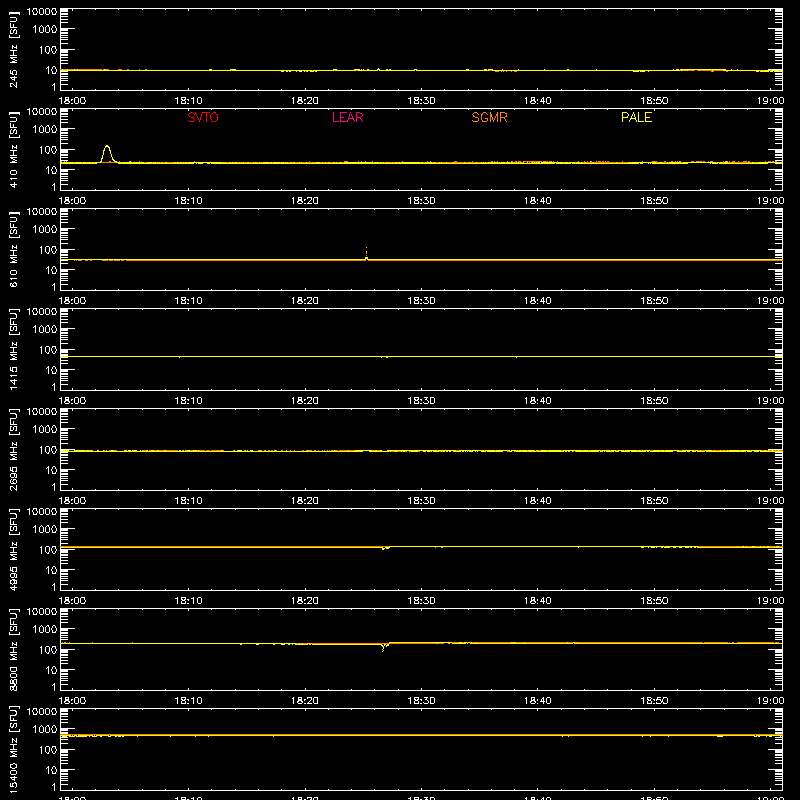The image size is (800, 800).
Task: Click the red SVTO station label
Action: click(203, 117)
